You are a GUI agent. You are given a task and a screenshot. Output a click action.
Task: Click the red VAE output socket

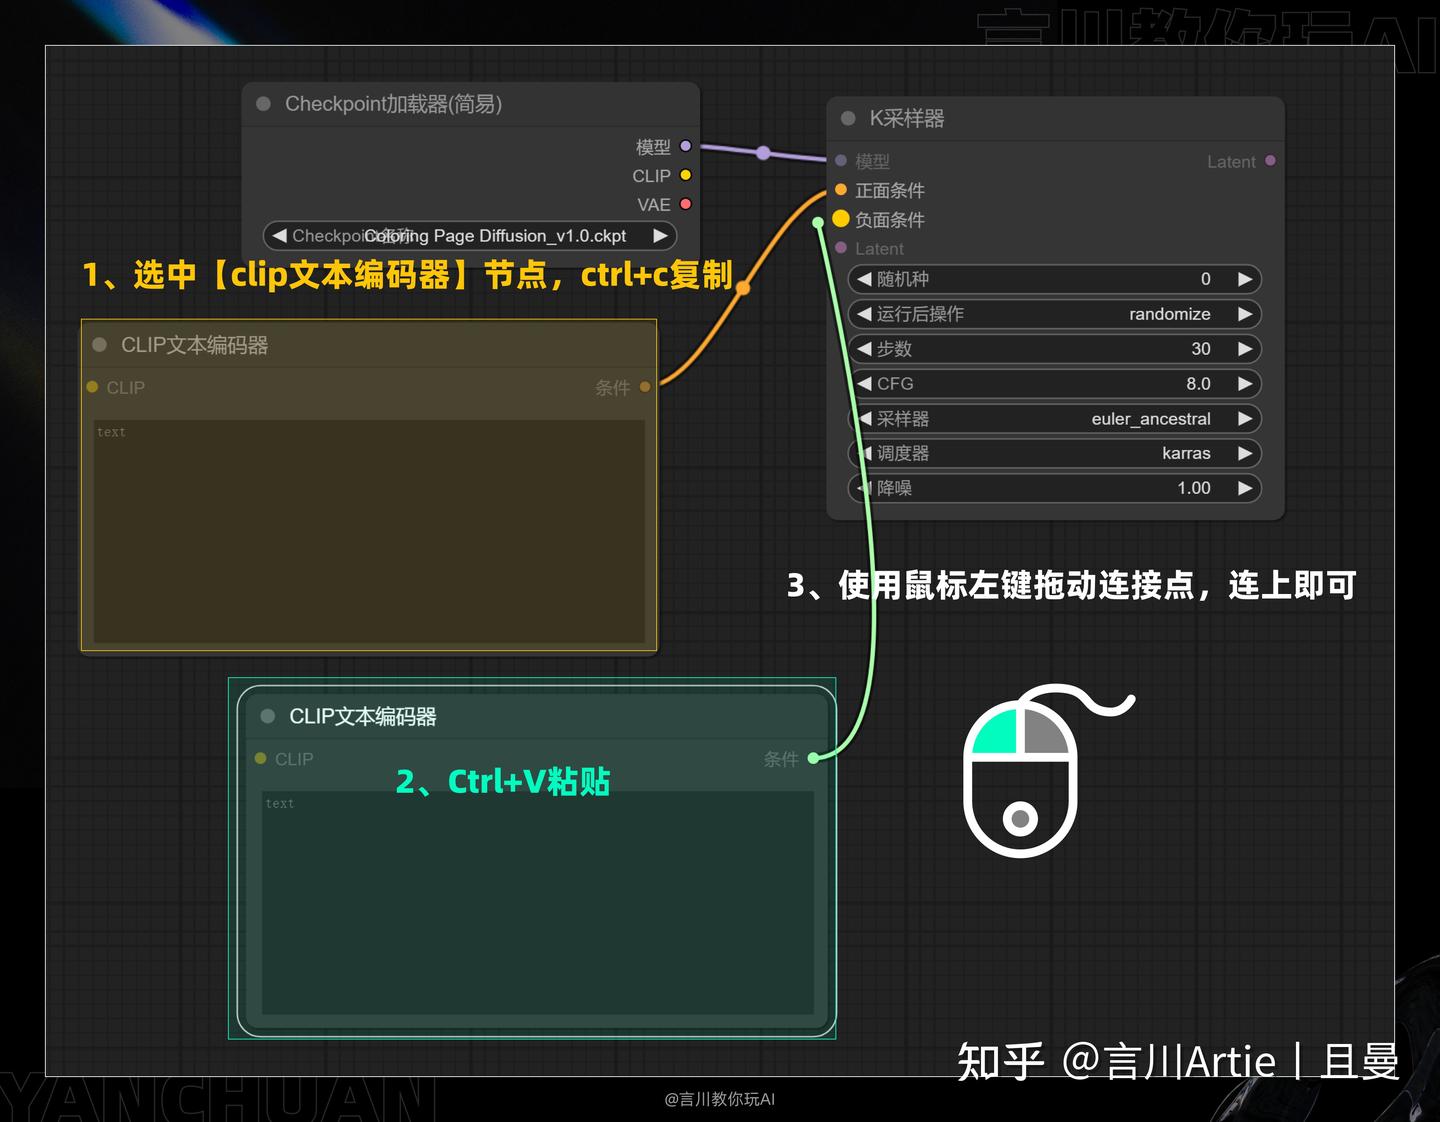[686, 204]
